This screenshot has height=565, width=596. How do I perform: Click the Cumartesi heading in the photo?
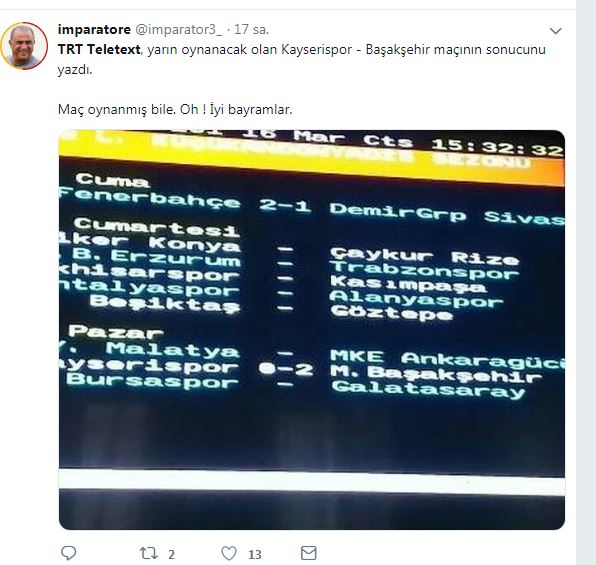click(x=157, y=226)
